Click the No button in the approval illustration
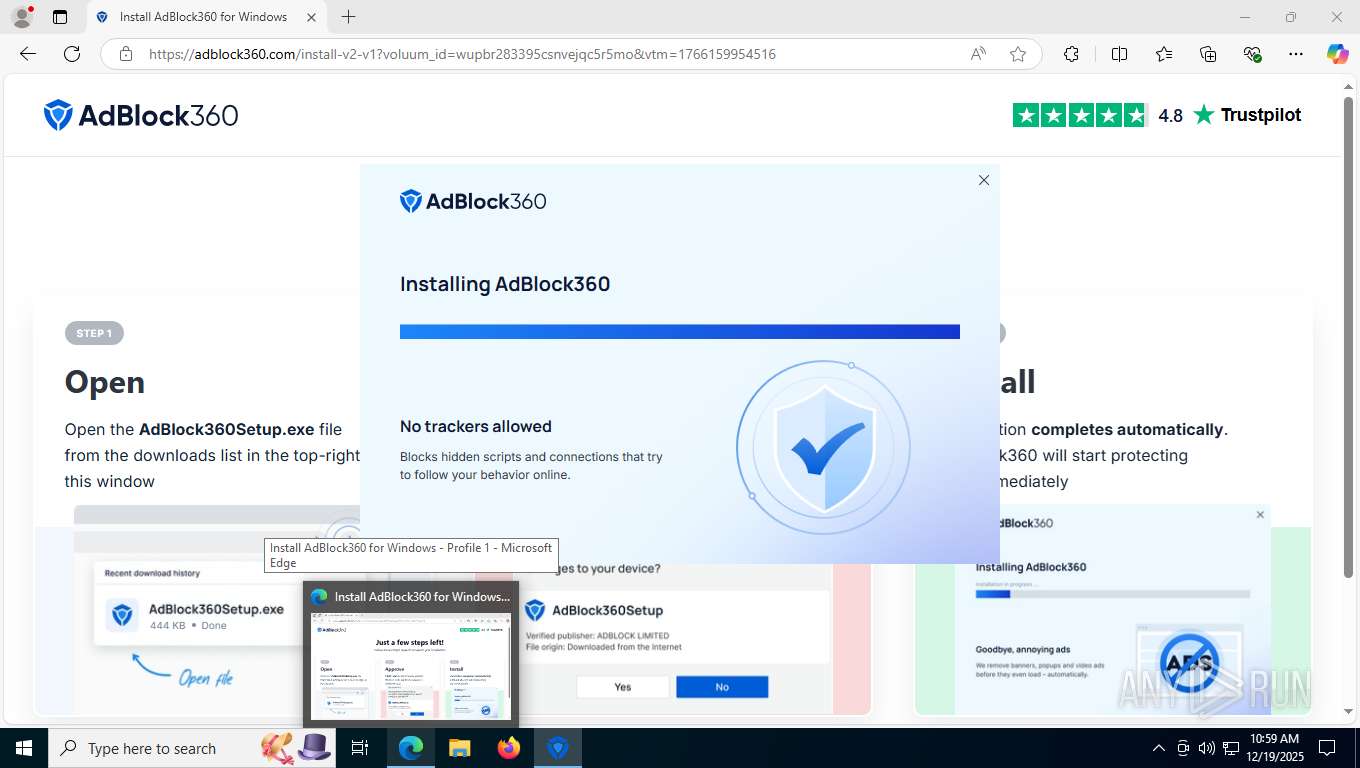Viewport: 1360px width, 768px height. pyautogui.click(x=722, y=687)
